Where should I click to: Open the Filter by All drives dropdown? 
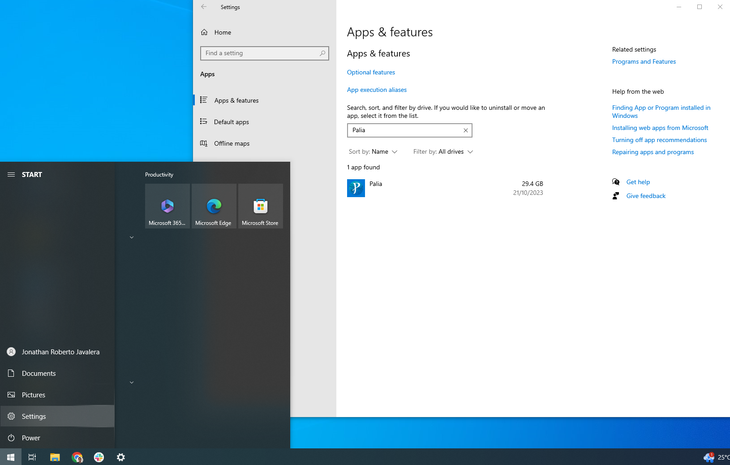(443, 152)
